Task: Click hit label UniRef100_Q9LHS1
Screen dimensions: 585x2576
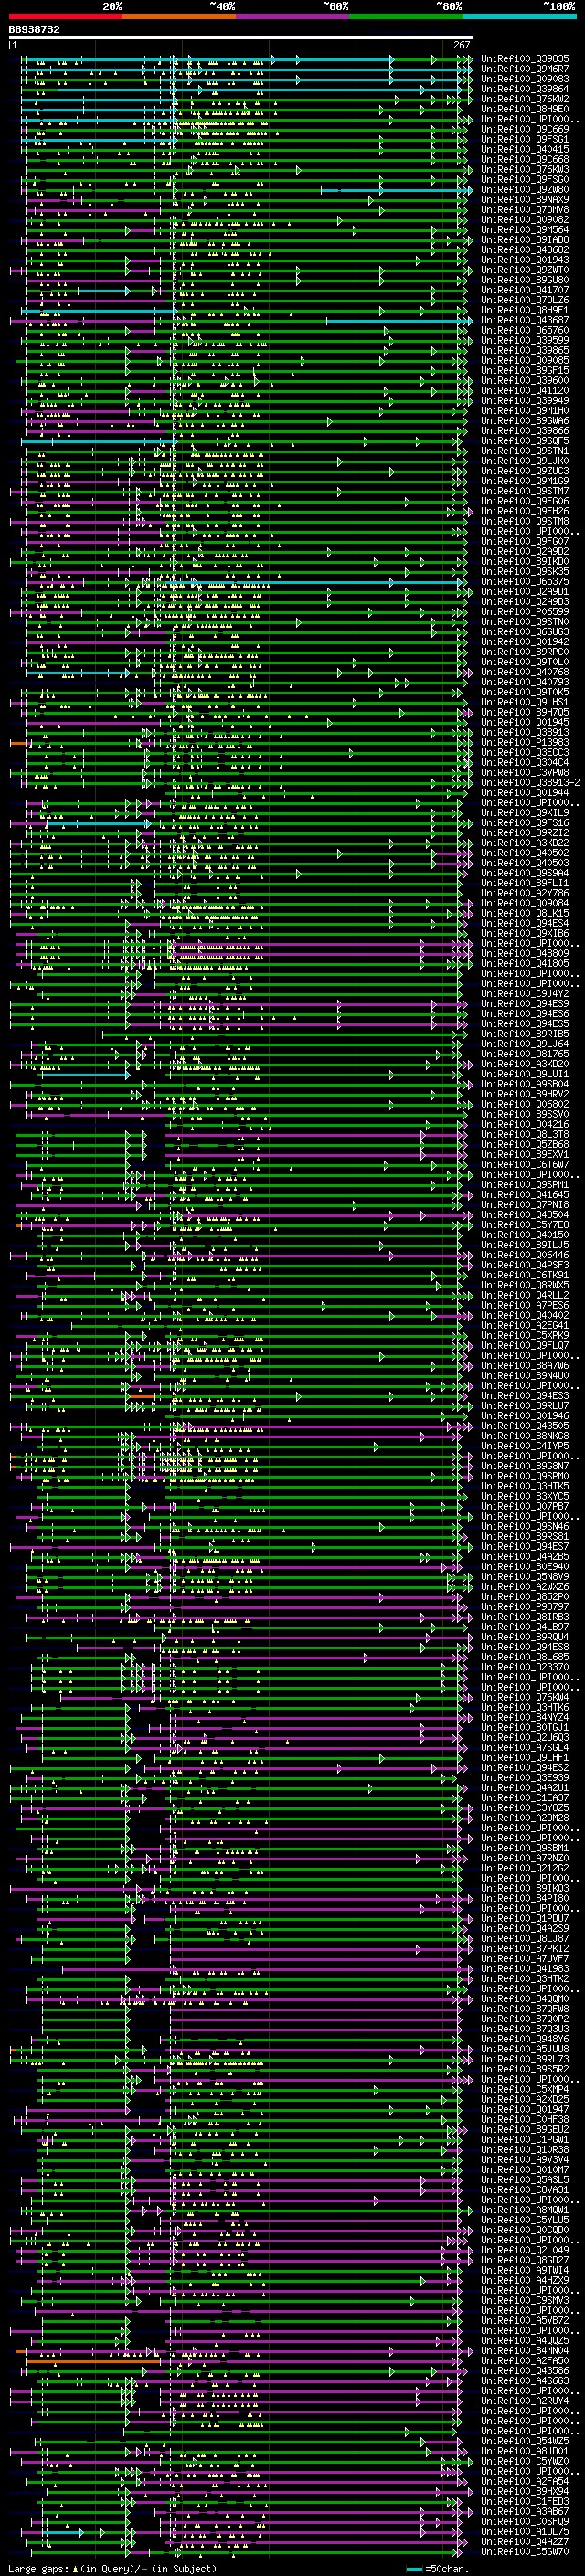Action: click(x=525, y=702)
